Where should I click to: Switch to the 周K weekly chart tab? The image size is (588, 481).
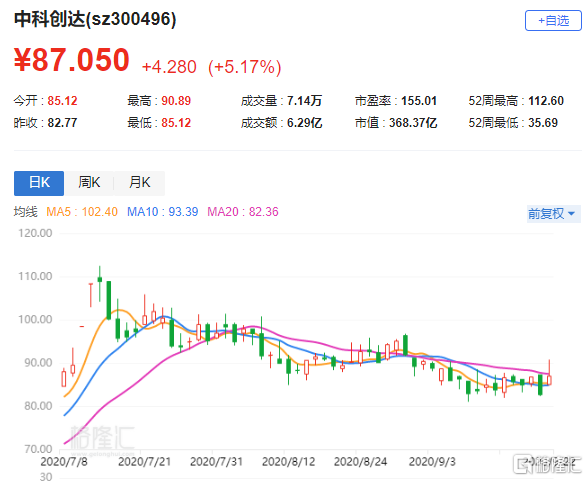point(89,183)
